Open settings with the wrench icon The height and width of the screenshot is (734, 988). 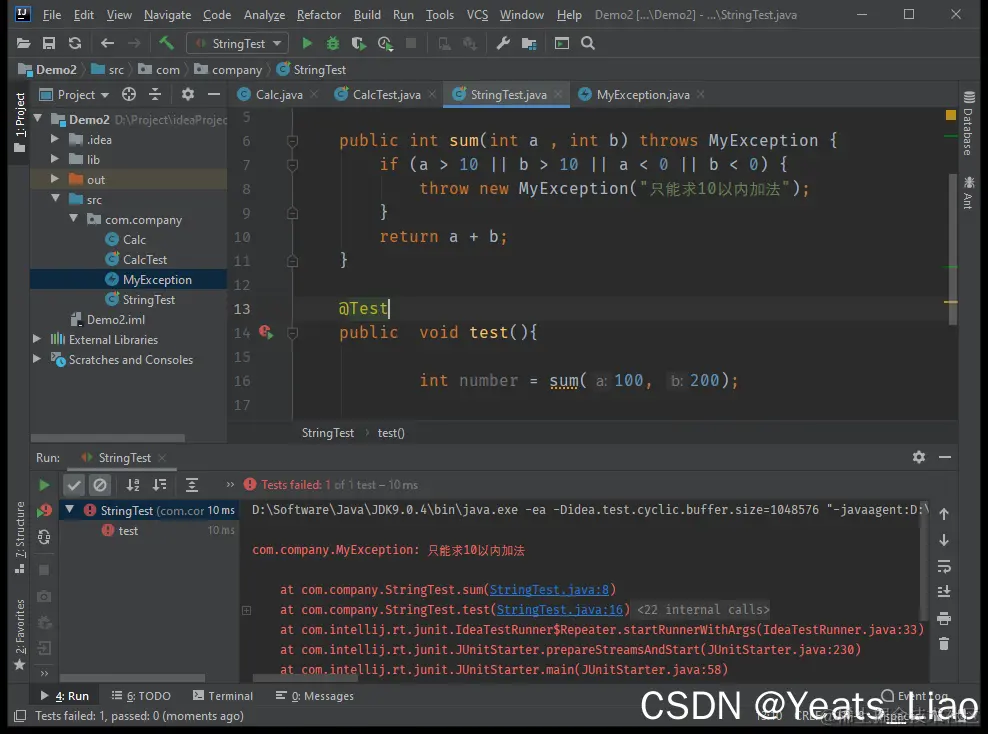click(503, 43)
